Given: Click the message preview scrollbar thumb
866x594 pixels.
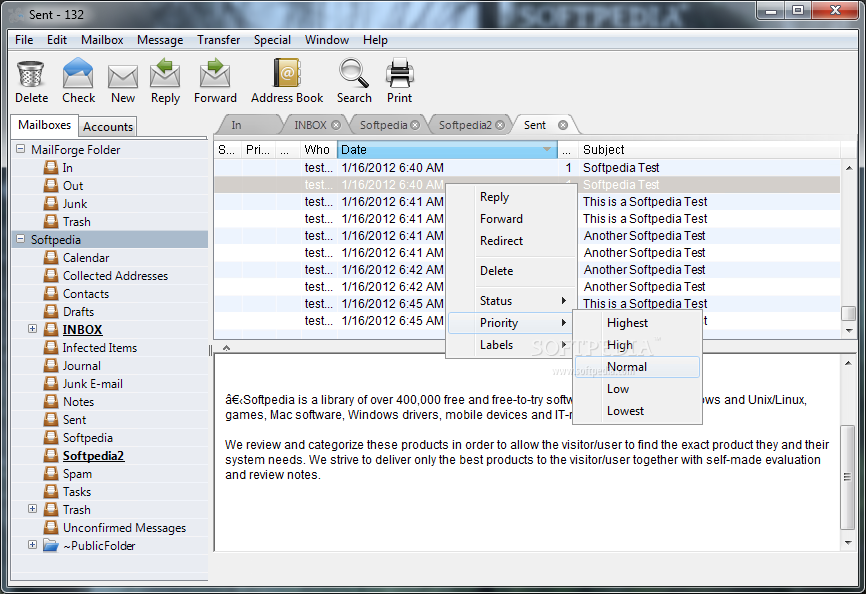Looking at the screenshot, I should tap(847, 477).
